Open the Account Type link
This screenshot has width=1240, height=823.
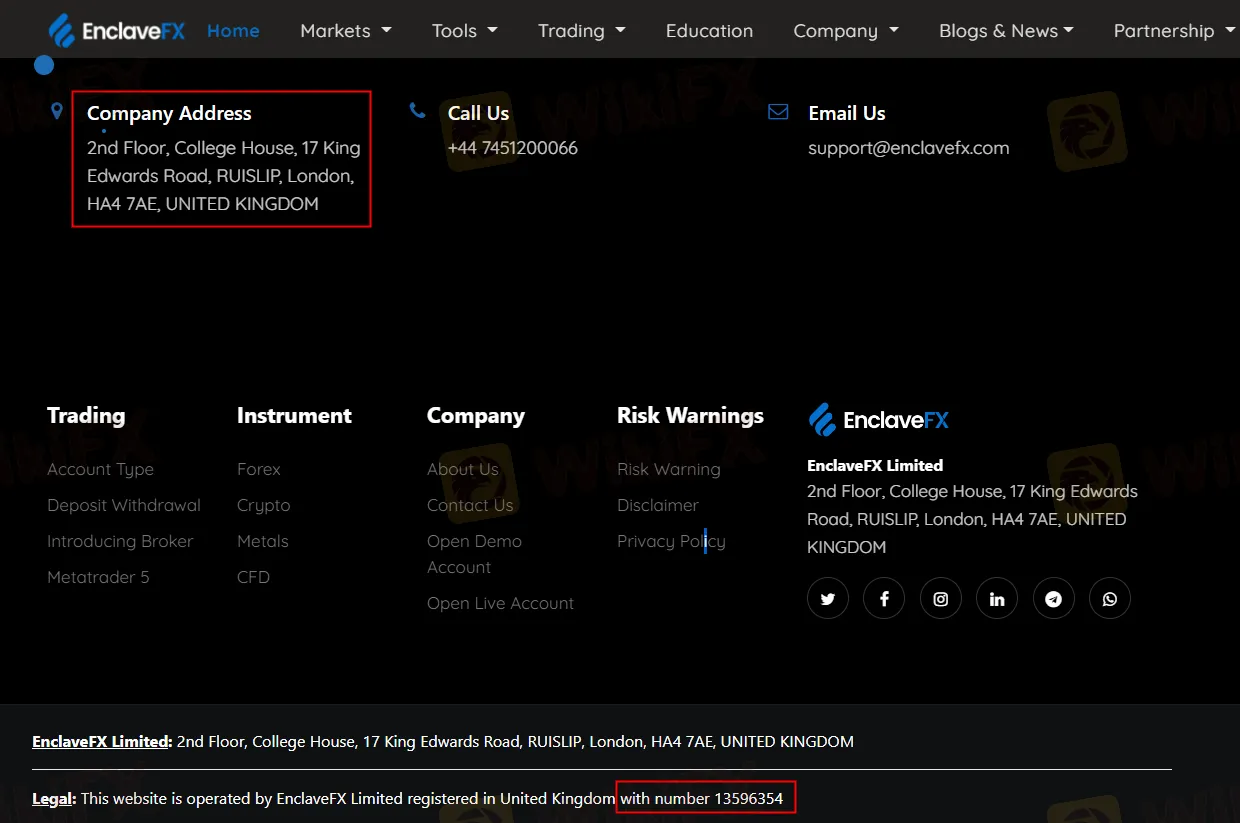coord(100,470)
